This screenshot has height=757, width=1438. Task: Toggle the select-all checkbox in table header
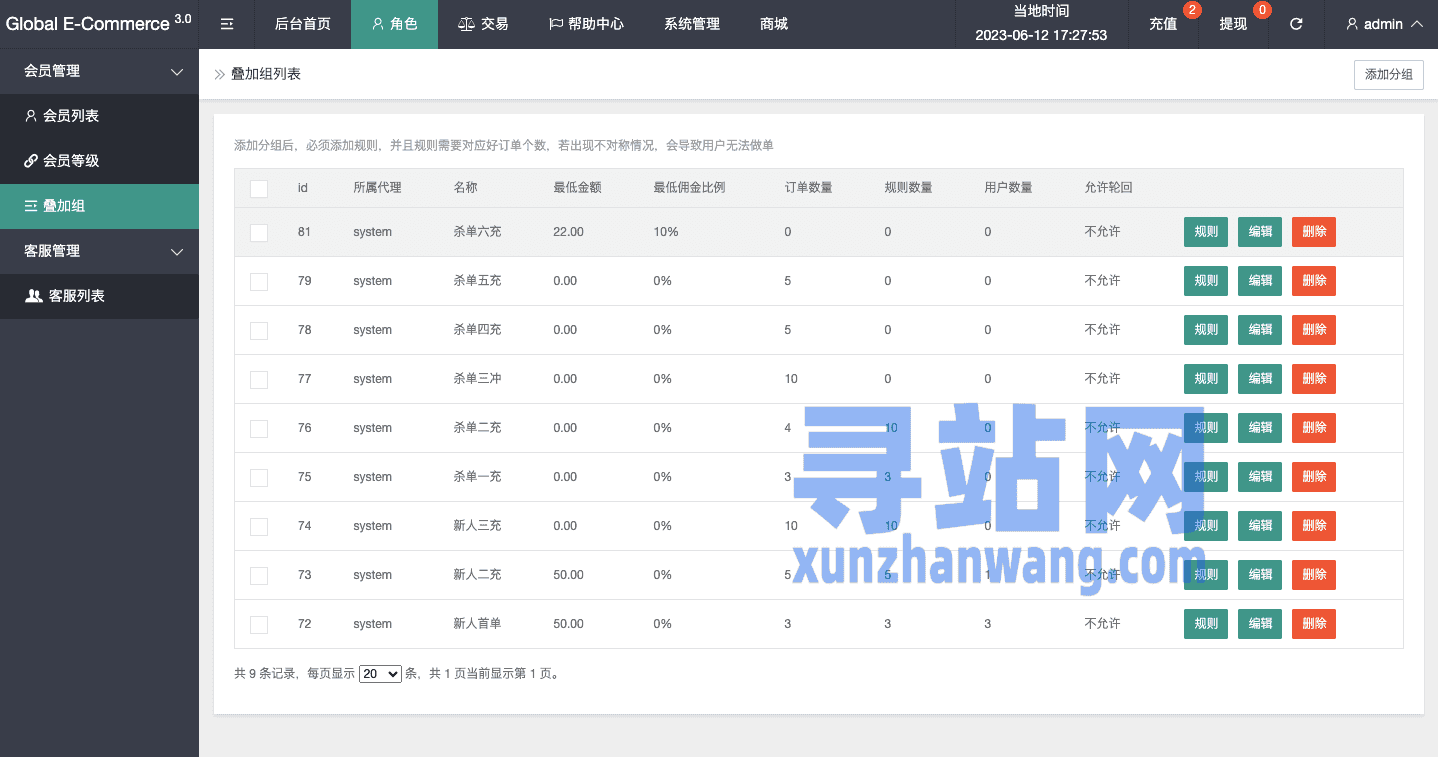pos(259,188)
